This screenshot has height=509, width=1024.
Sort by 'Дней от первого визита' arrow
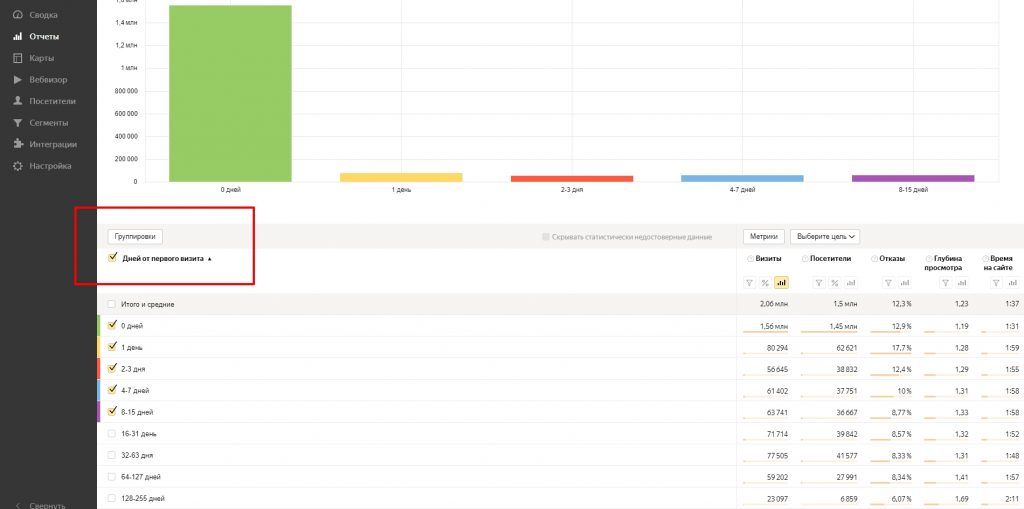[210, 259]
